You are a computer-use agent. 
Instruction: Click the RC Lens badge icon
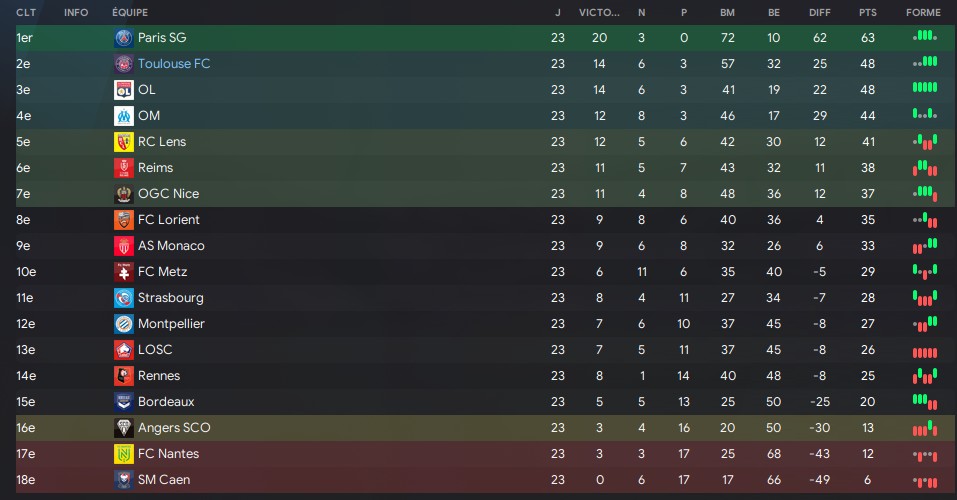124,142
